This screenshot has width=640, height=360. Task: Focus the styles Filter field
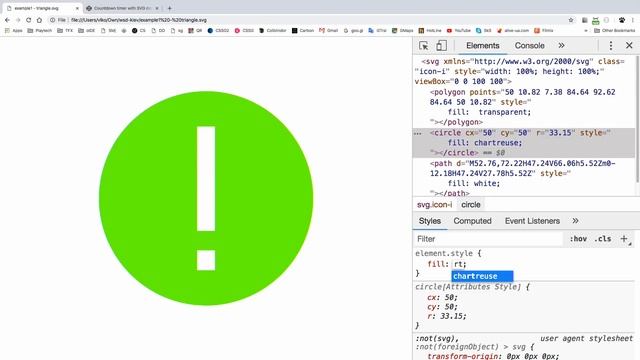(x=489, y=239)
